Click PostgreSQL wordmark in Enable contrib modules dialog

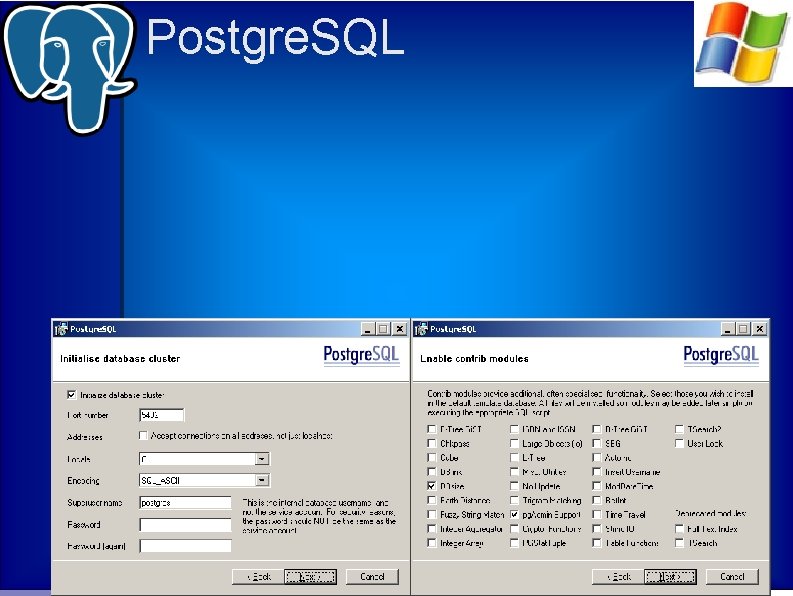click(x=721, y=355)
